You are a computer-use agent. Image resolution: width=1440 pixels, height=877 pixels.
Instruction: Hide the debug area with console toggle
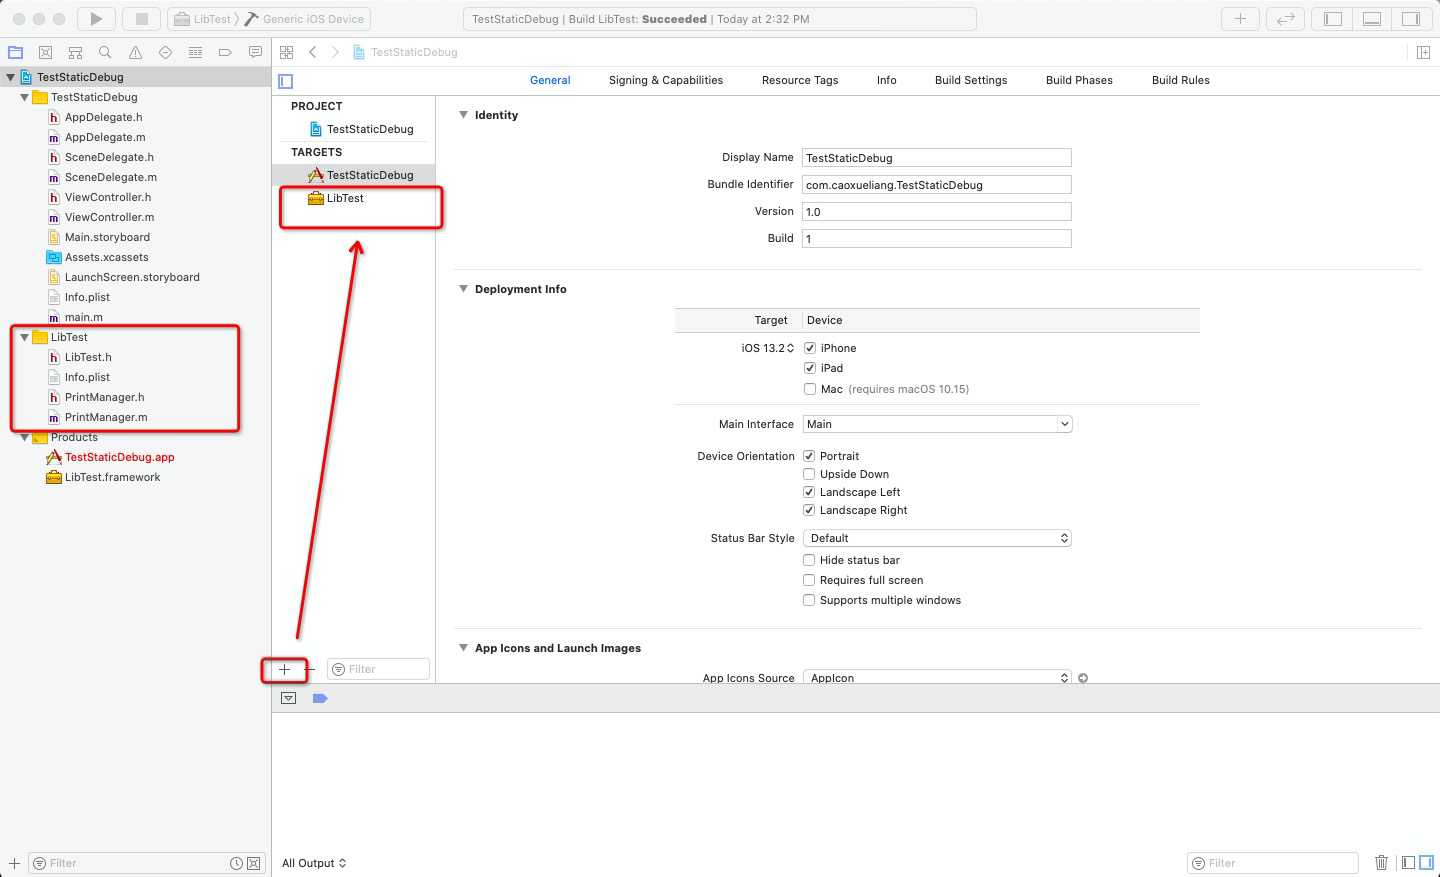pyautogui.click(x=289, y=698)
